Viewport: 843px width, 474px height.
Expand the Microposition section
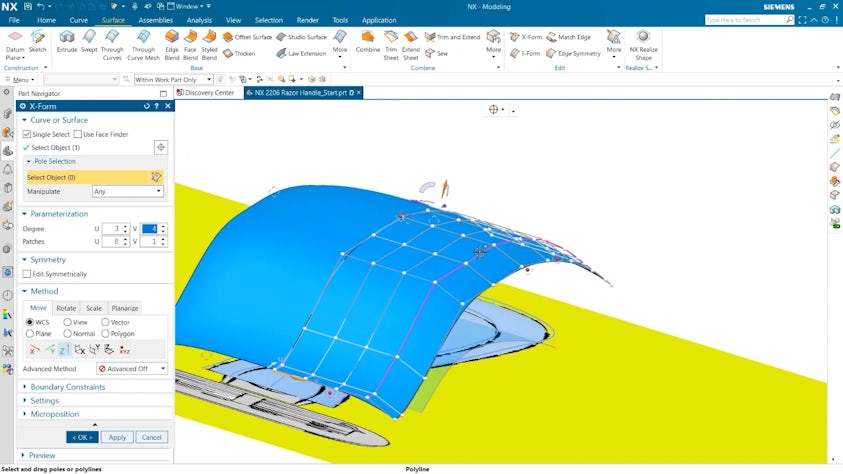coord(54,414)
